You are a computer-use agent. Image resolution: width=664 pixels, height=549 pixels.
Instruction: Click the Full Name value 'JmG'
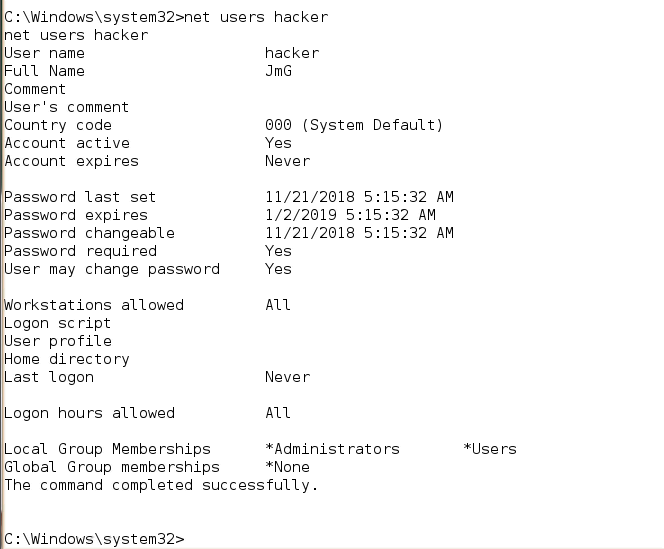pyautogui.click(x=278, y=71)
